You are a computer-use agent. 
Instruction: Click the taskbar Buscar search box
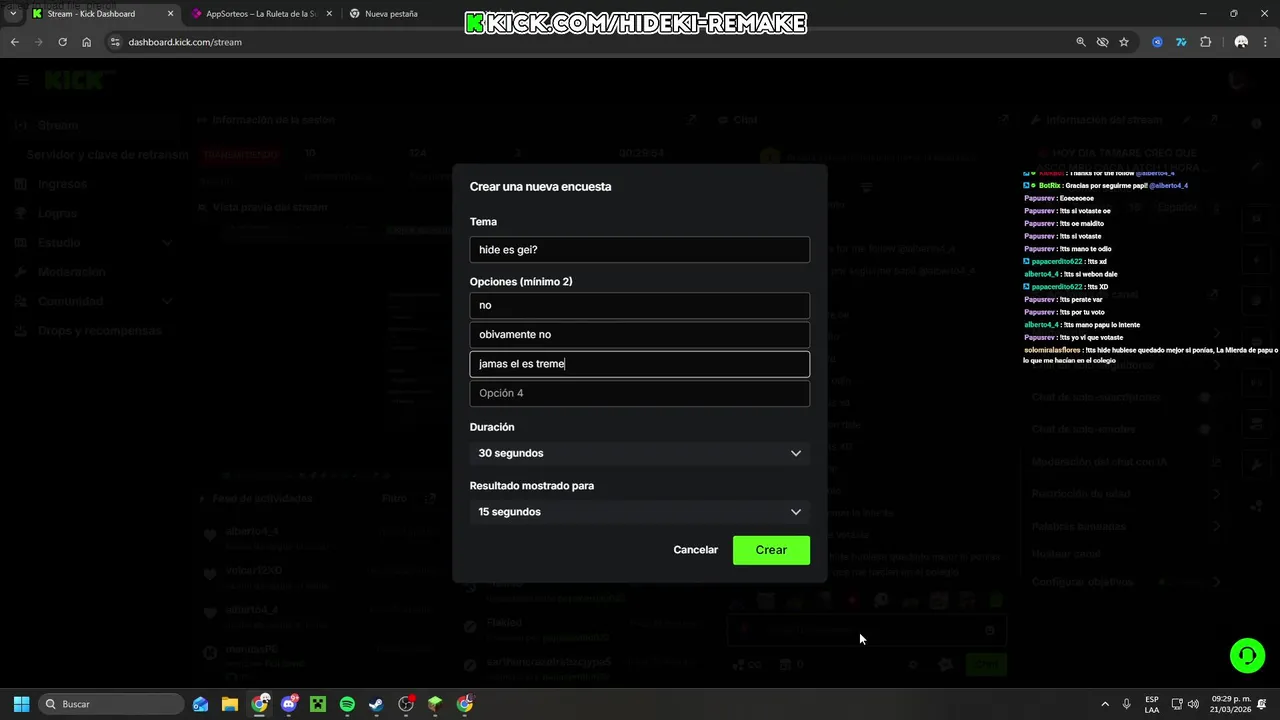pos(112,704)
